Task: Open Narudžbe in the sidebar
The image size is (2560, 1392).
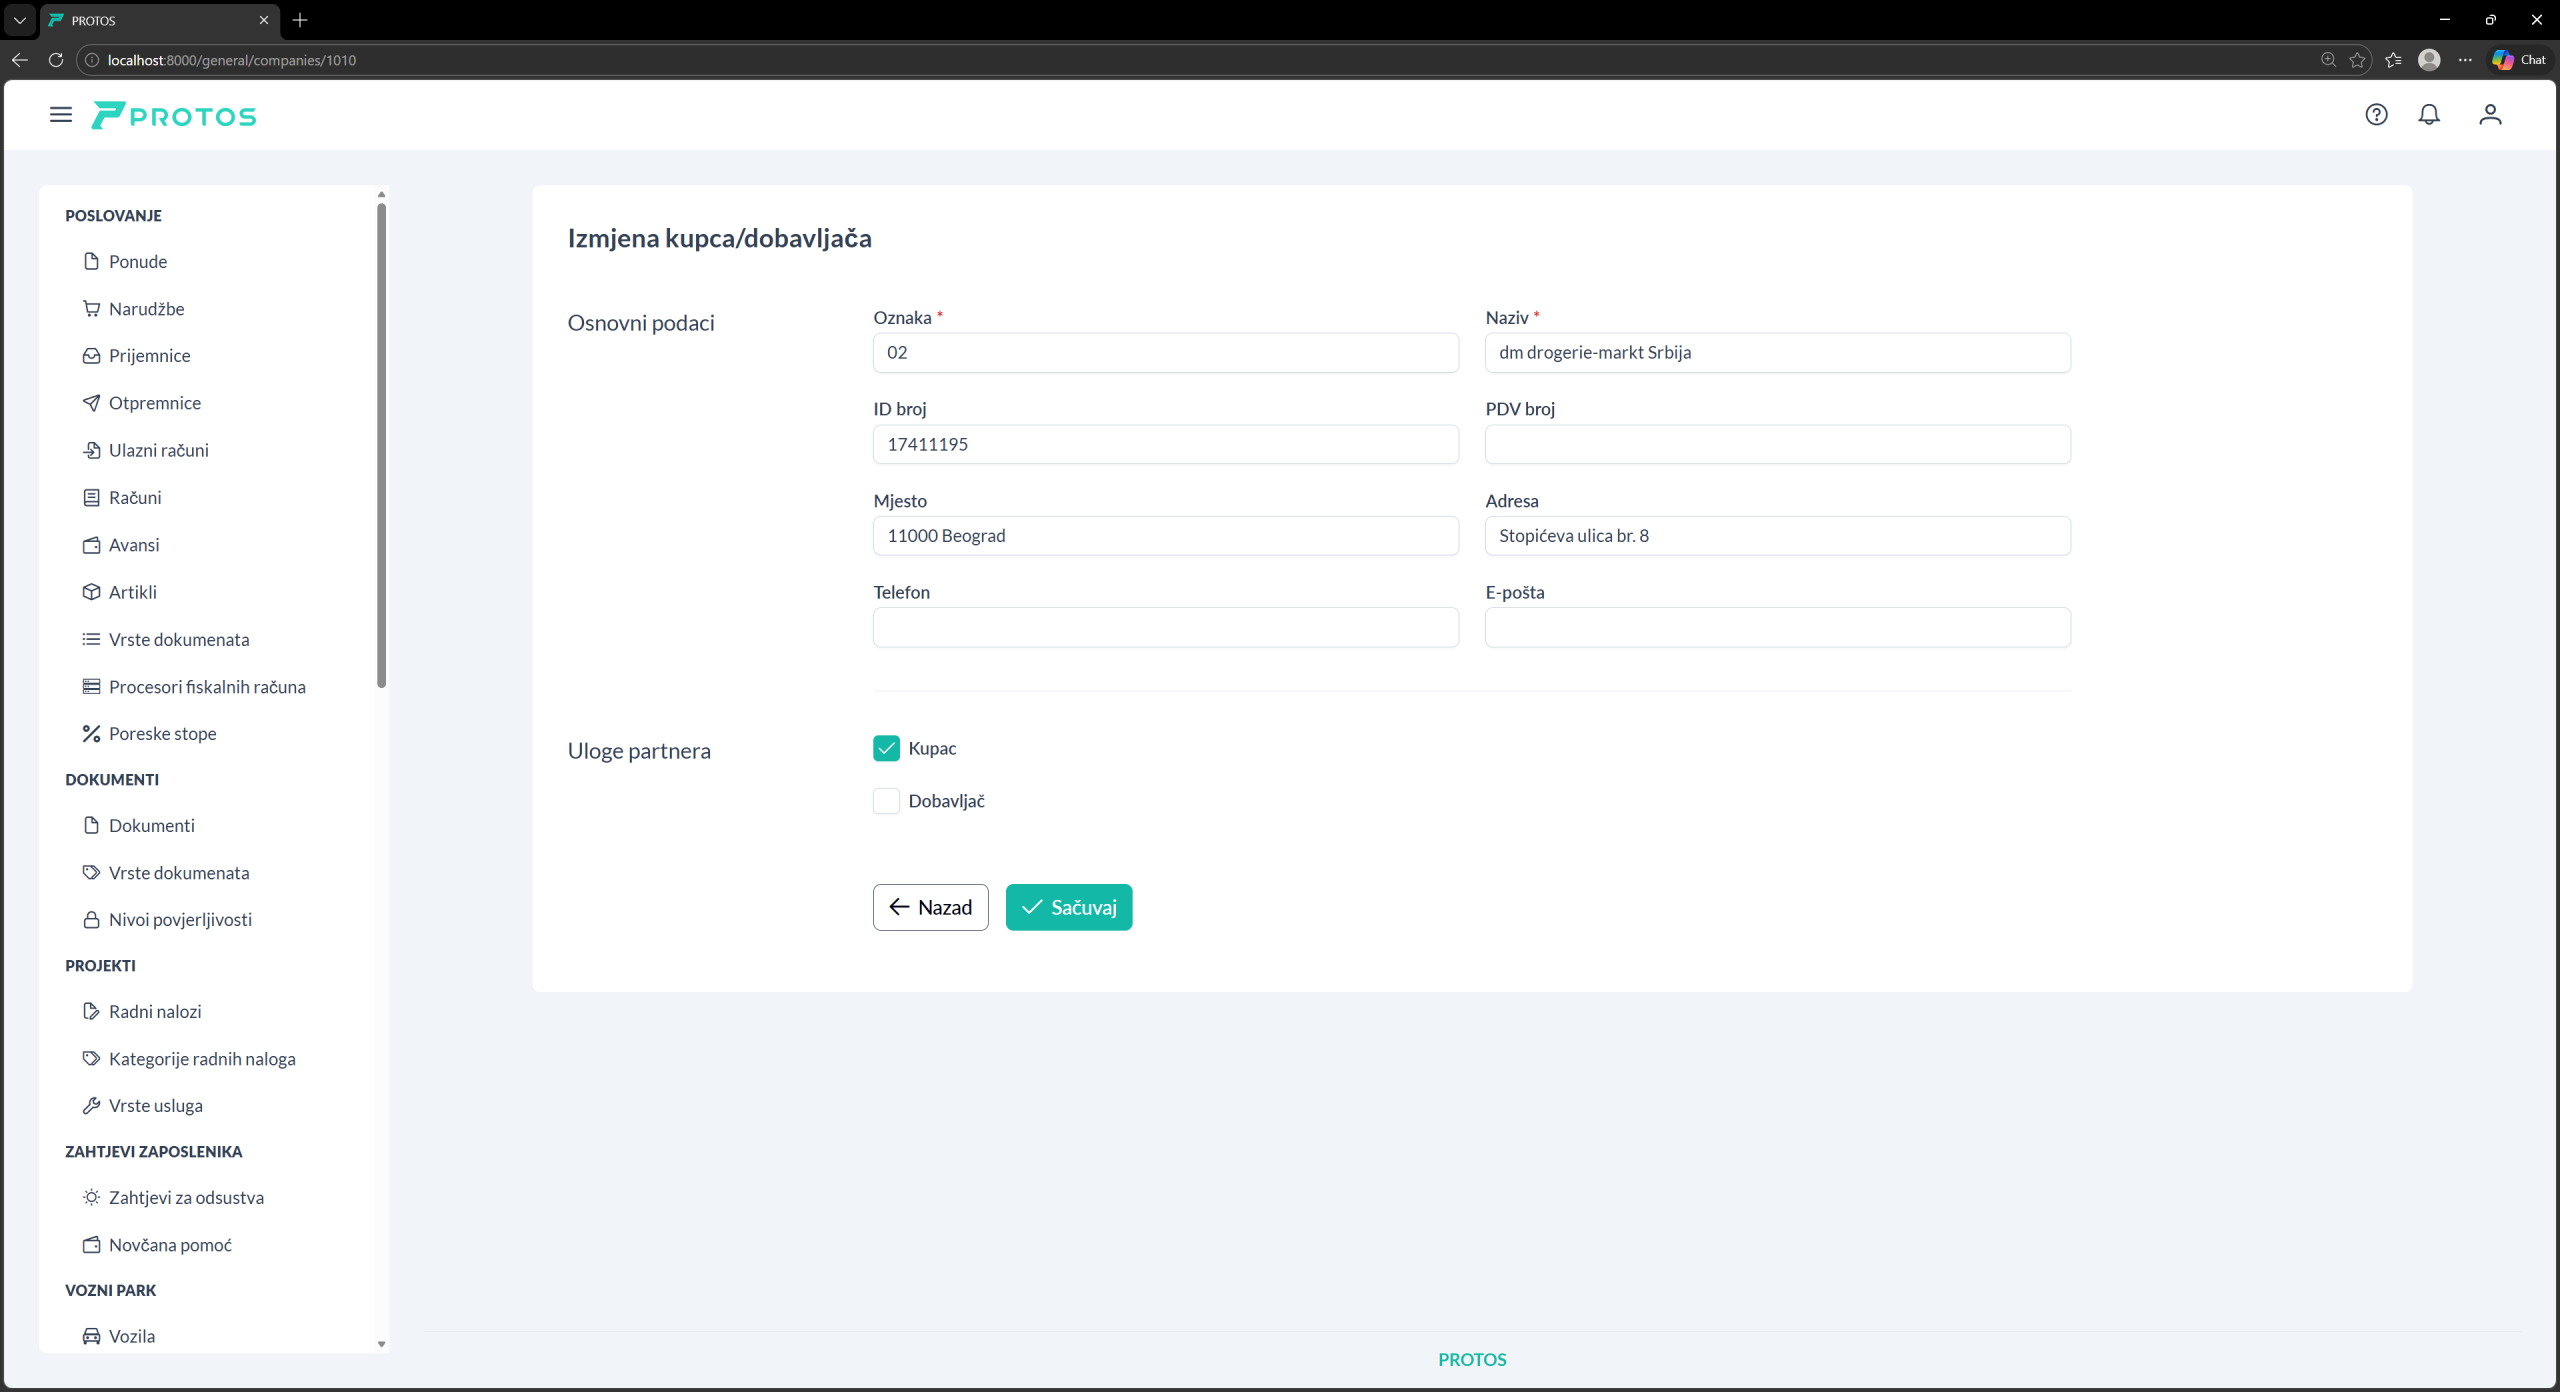Action: tap(146, 309)
